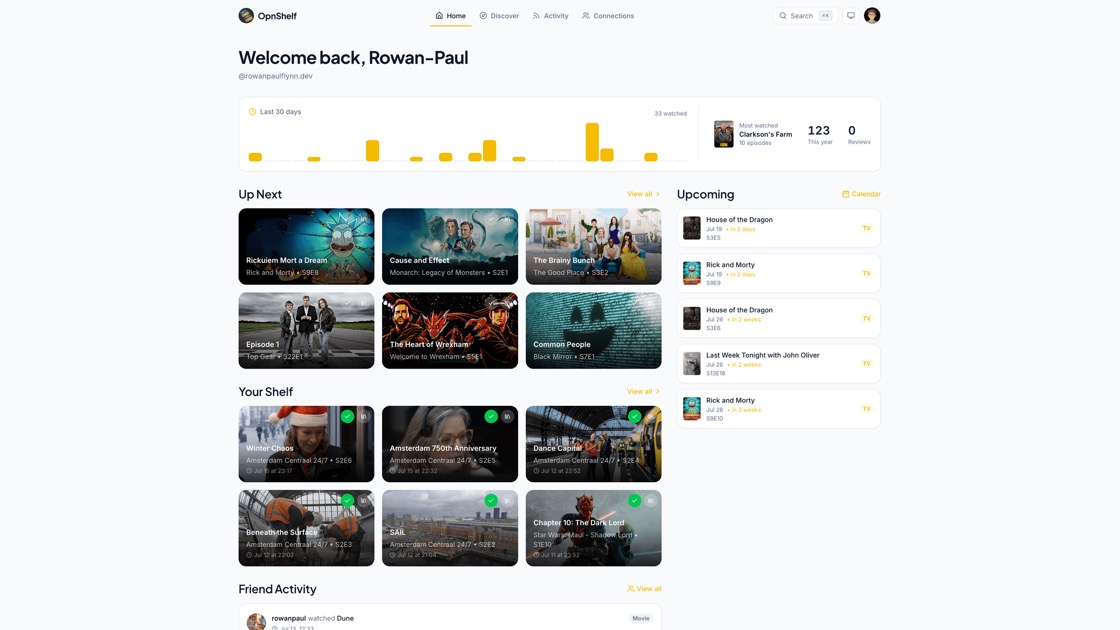Open the user profile avatar menu

[x=871, y=16]
